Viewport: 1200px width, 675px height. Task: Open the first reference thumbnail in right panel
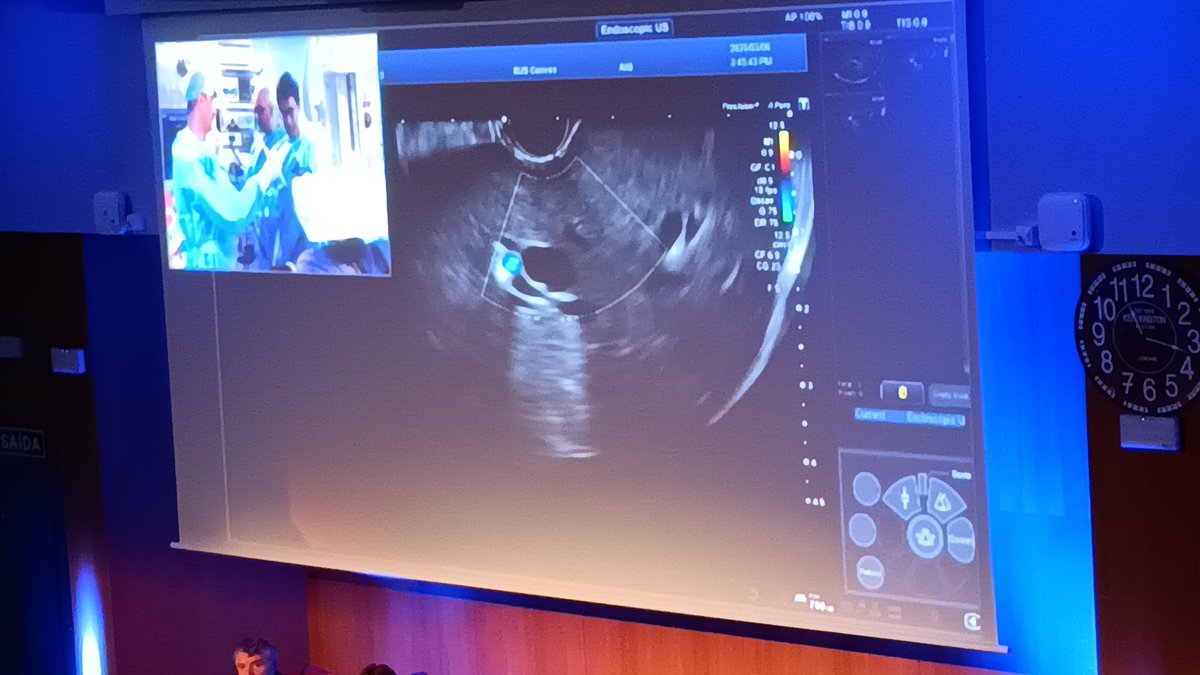[x=853, y=61]
